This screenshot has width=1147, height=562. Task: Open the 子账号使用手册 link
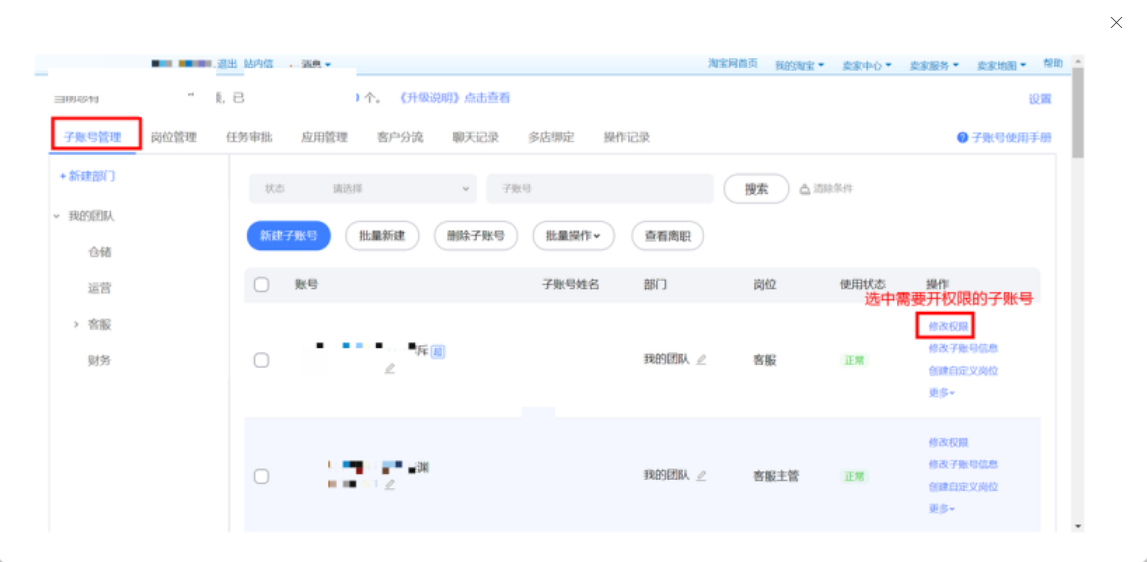pyautogui.click(x=1012, y=138)
